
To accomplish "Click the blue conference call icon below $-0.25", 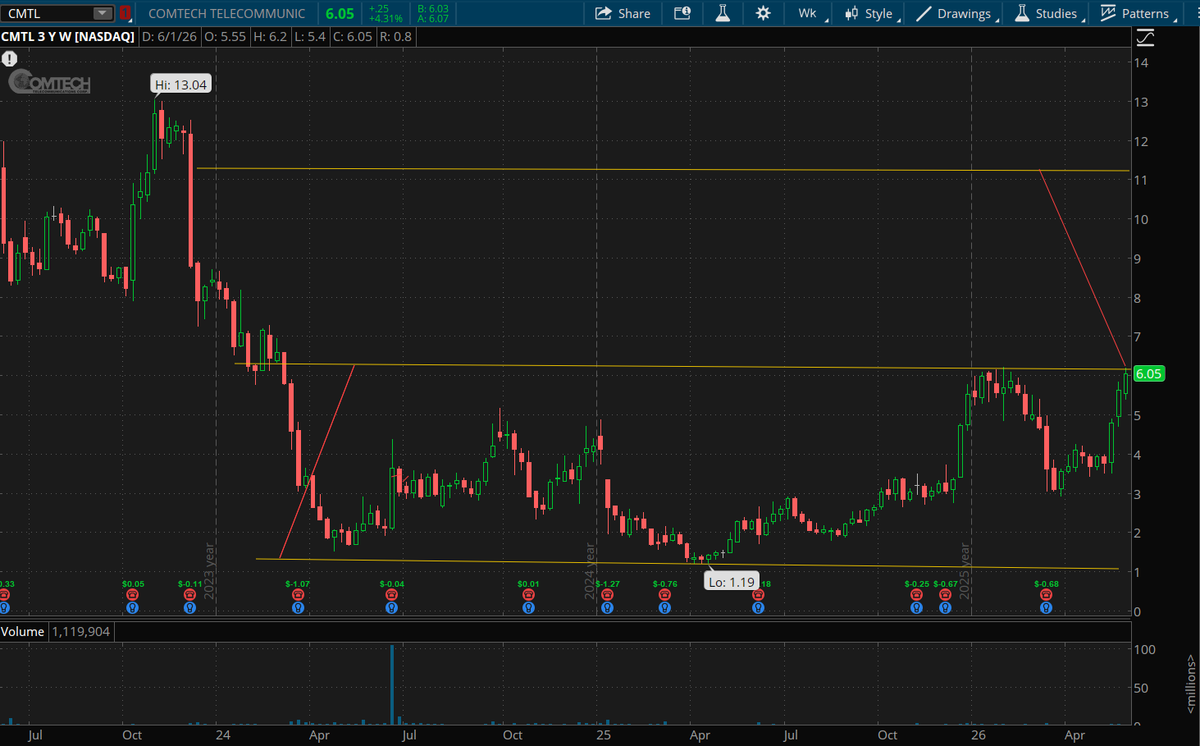I will 916,607.
